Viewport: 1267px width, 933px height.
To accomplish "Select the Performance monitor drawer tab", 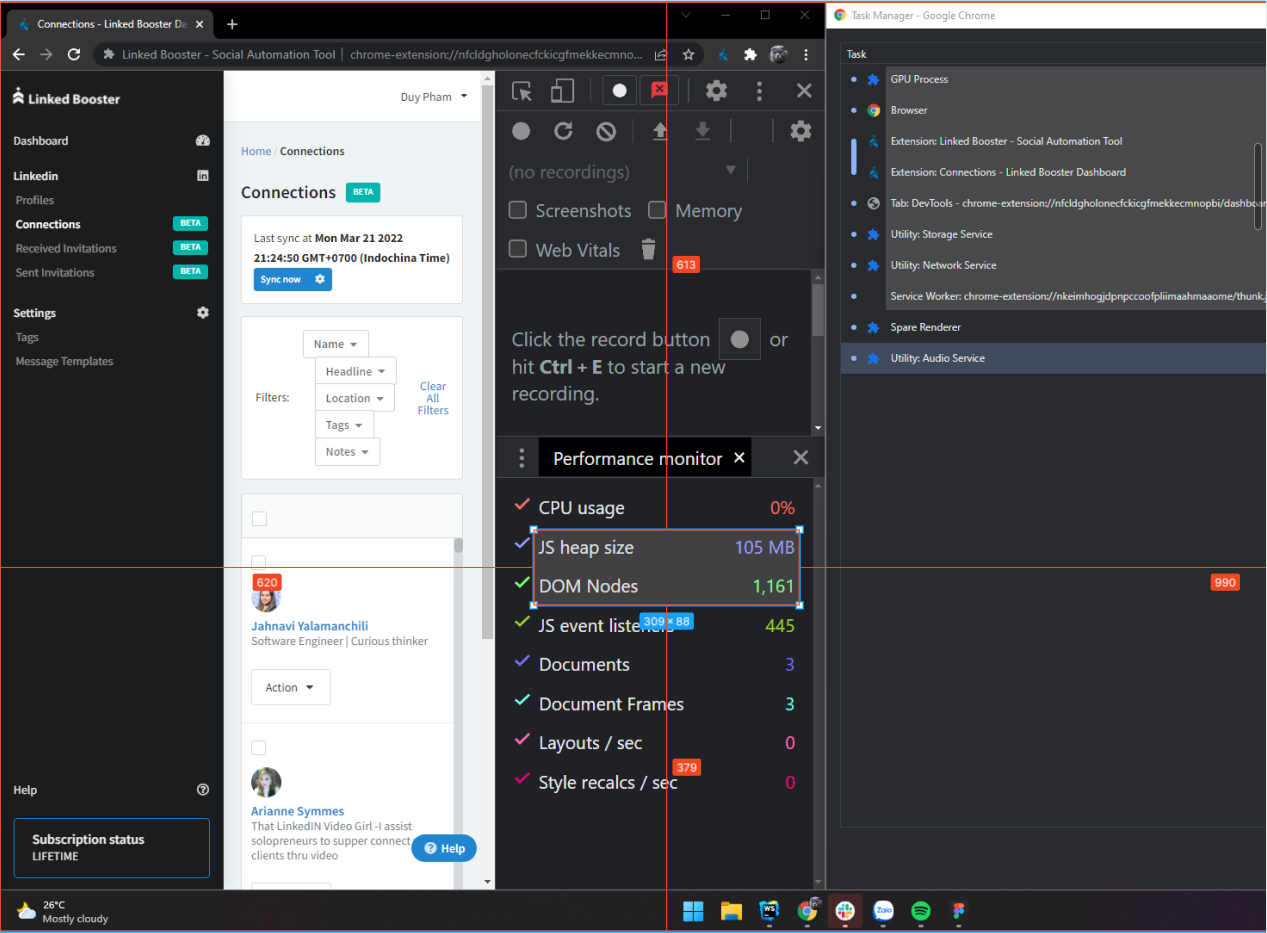I will [637, 458].
